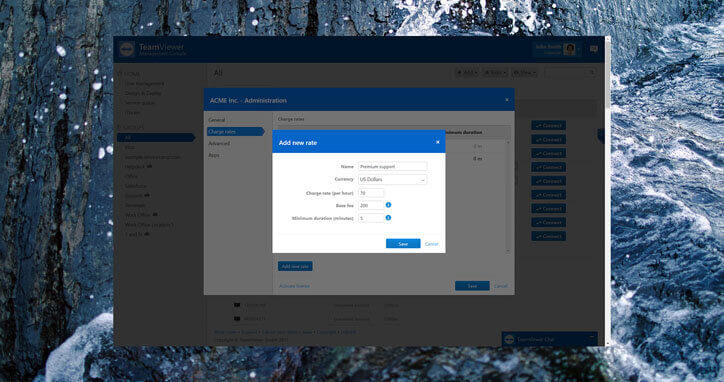This screenshot has width=724, height=382.
Task: Expand the View dropdown in the toolbar
Action: click(525, 73)
